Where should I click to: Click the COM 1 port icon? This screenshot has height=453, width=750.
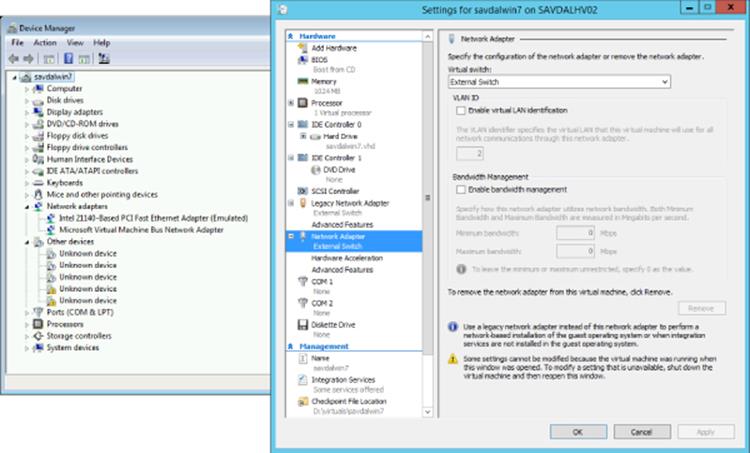coord(302,282)
